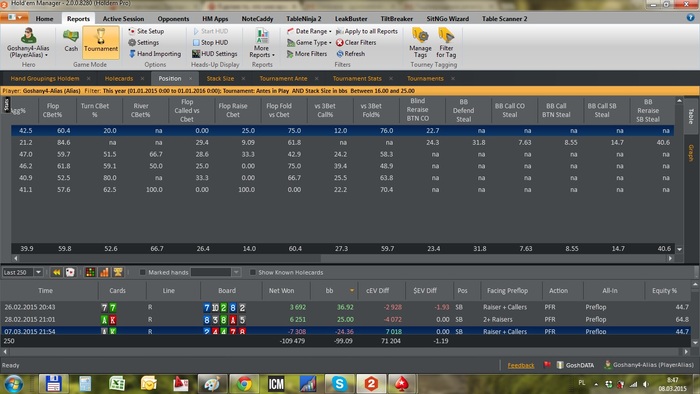
Task: Apply filters to all reports
Action: click(367, 31)
